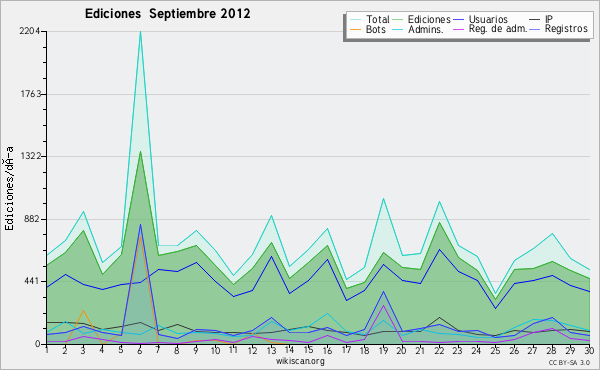Click the orange Bots peak on day 3
This screenshot has height=370, width=600.
point(83,310)
